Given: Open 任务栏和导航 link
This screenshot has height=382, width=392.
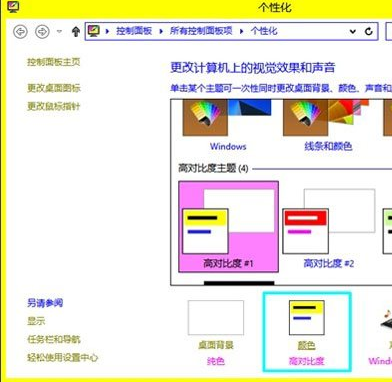Looking at the screenshot, I should click(x=54, y=339).
